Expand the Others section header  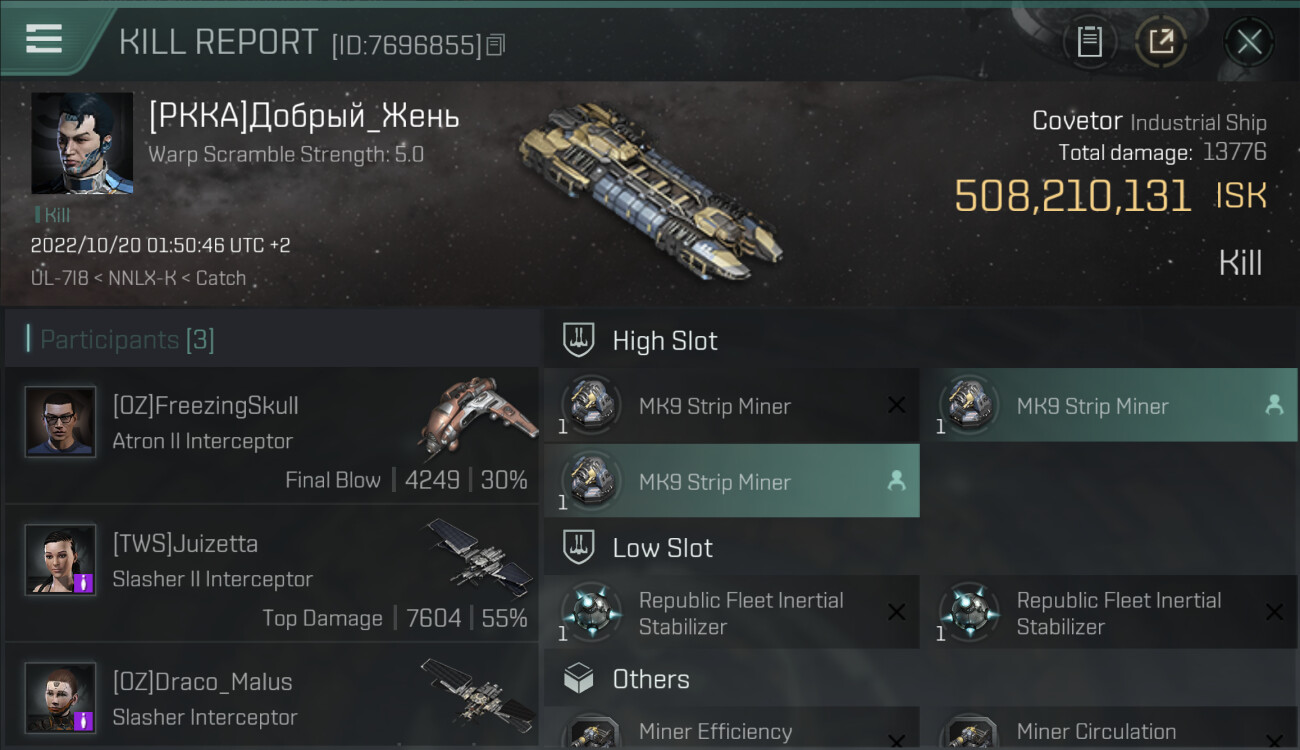click(921, 680)
